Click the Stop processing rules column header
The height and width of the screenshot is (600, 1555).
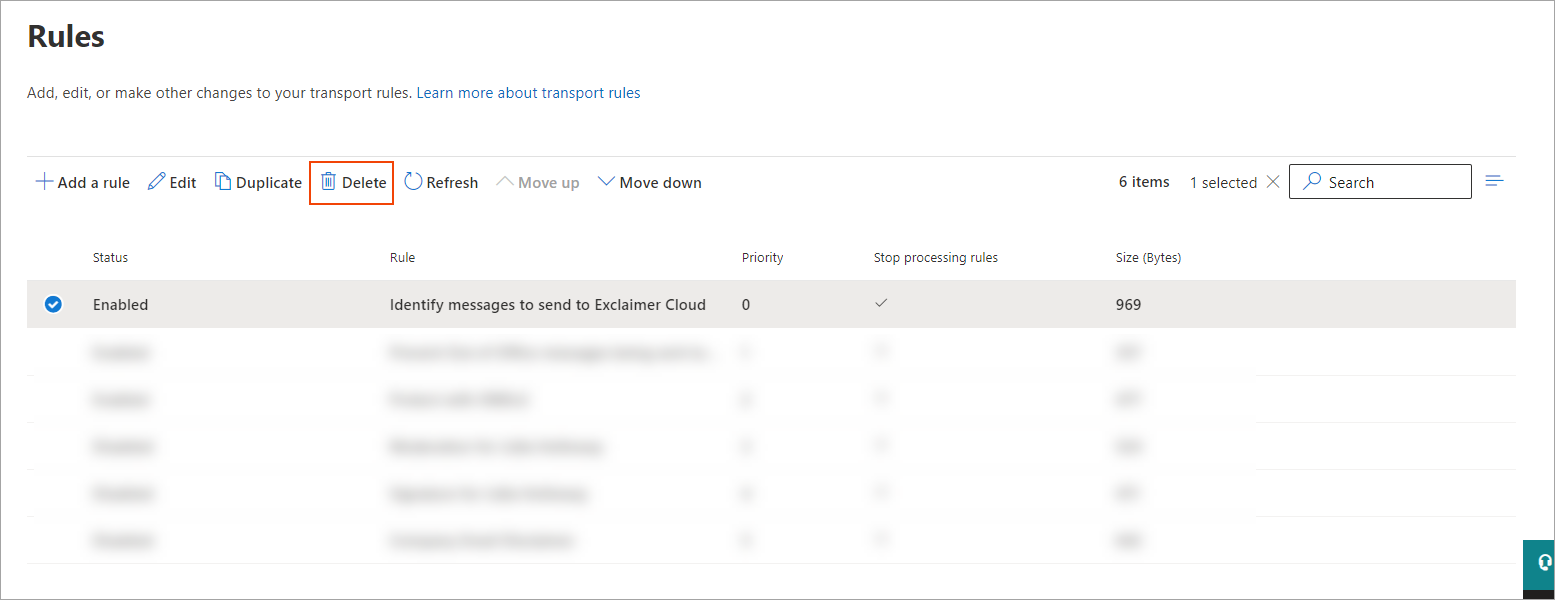[x=935, y=258]
